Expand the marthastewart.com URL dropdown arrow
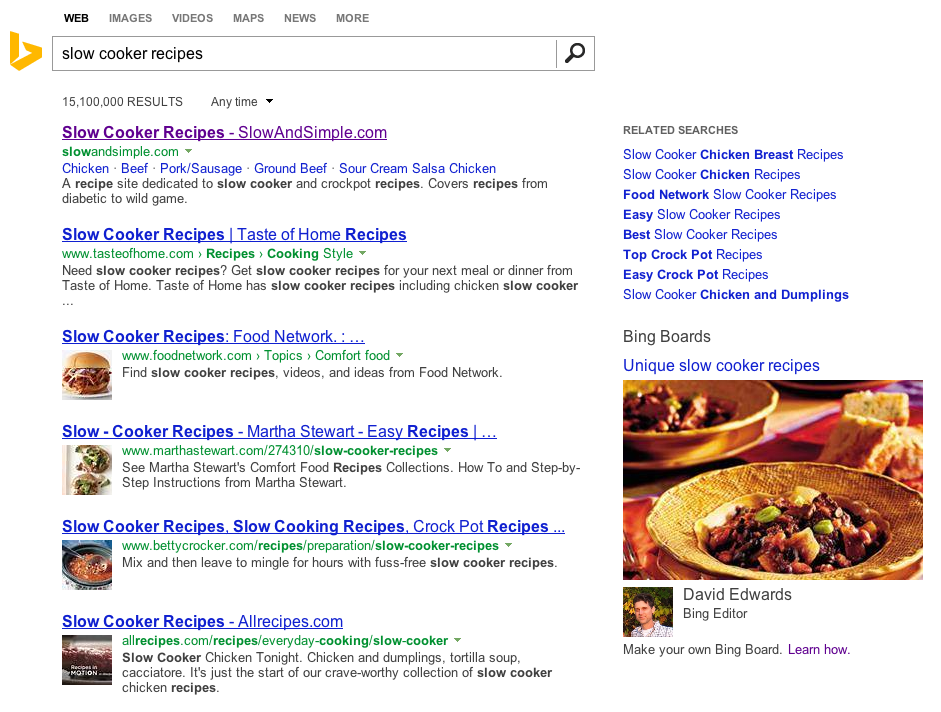The image size is (941, 712). pyautogui.click(x=447, y=450)
